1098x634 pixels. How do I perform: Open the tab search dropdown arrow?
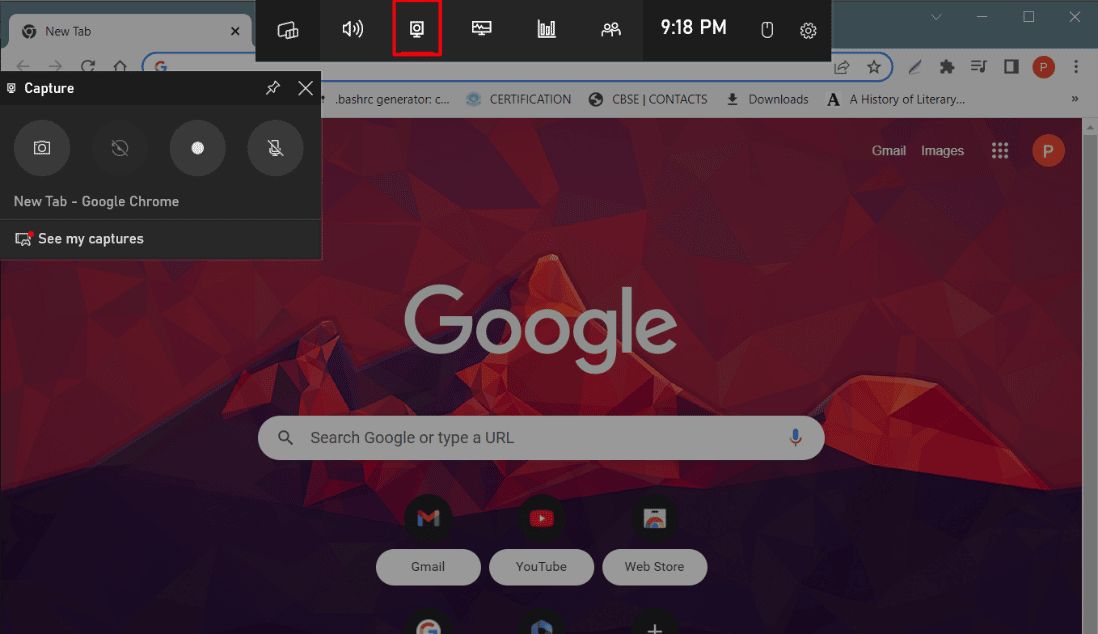coord(936,17)
